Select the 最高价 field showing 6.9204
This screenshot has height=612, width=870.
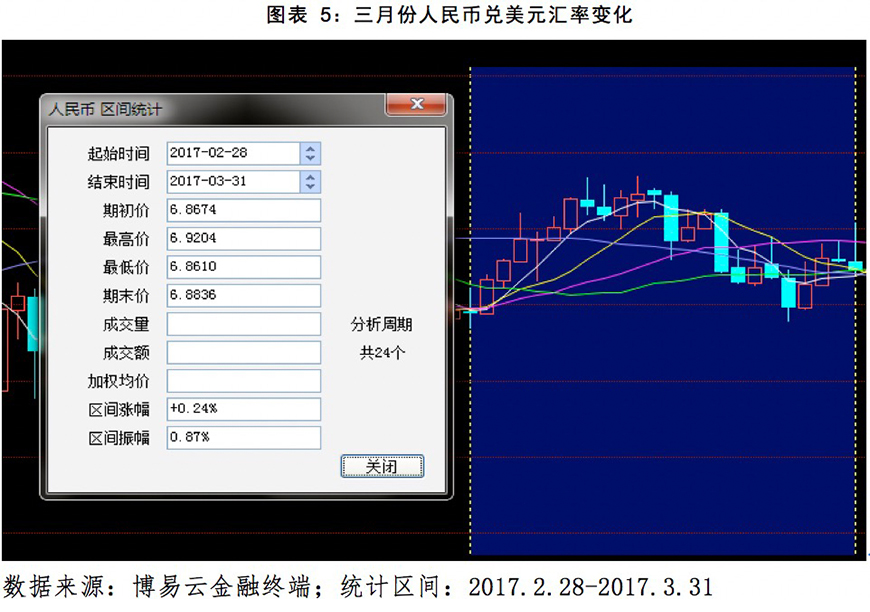click(x=243, y=239)
